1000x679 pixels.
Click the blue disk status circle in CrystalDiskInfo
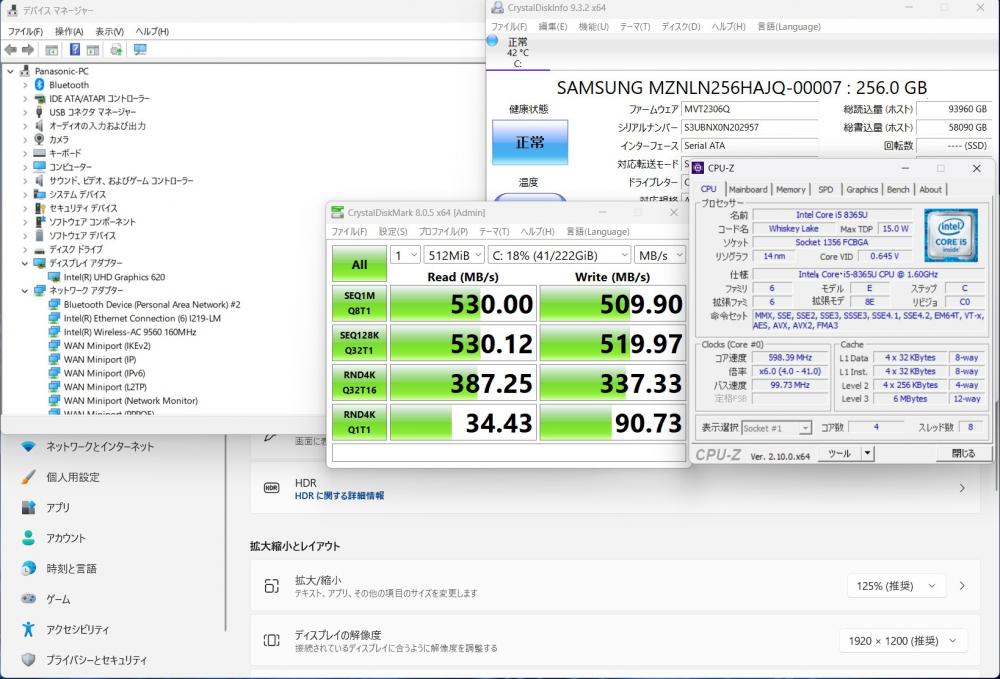coord(492,41)
